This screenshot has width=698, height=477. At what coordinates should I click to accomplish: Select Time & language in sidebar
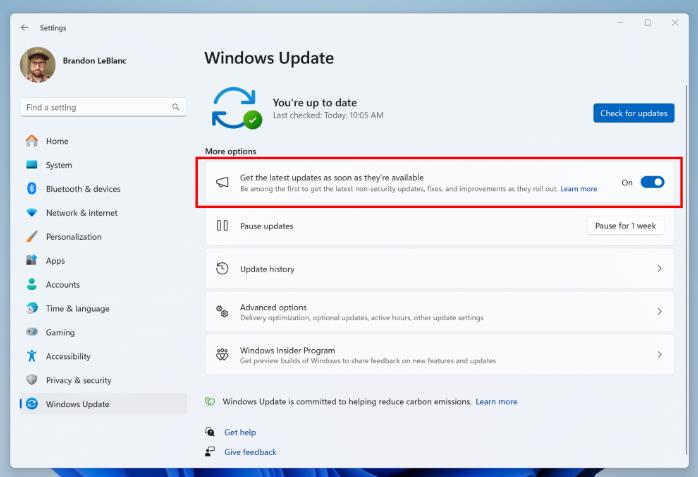77,309
